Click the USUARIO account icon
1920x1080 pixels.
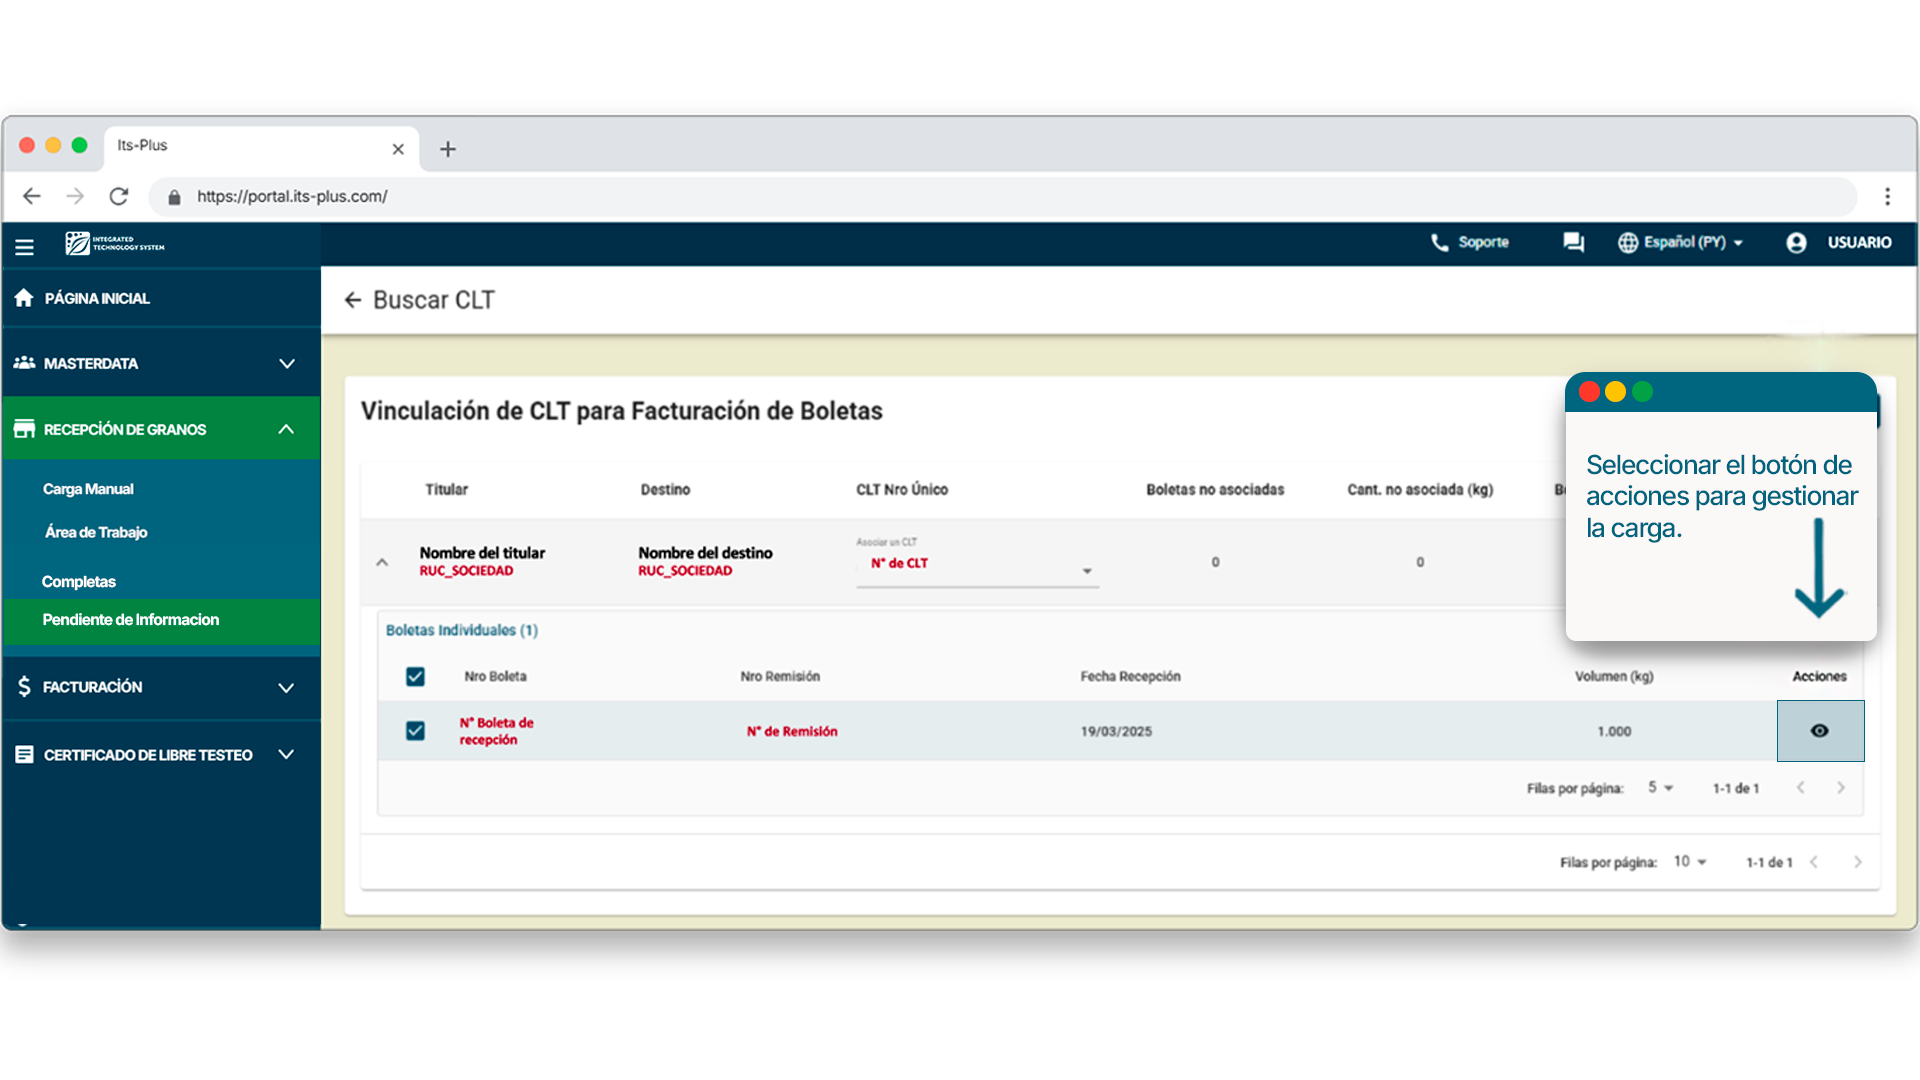(x=1796, y=243)
